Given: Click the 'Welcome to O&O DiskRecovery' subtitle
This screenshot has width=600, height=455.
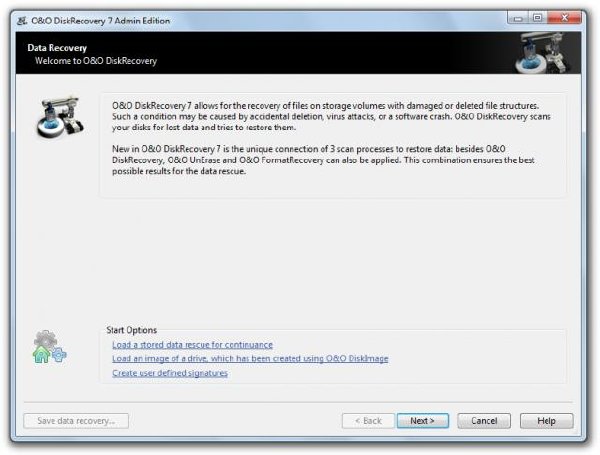Looking at the screenshot, I should pos(96,61).
